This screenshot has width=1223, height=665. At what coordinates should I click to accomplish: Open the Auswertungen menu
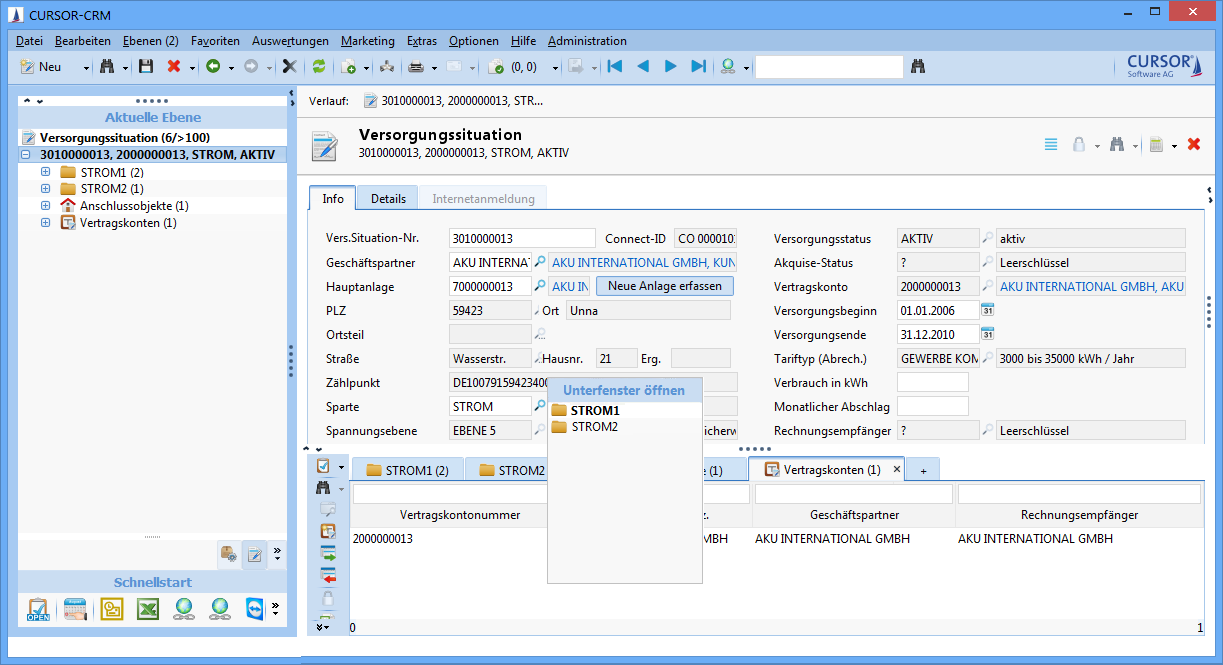tap(290, 41)
